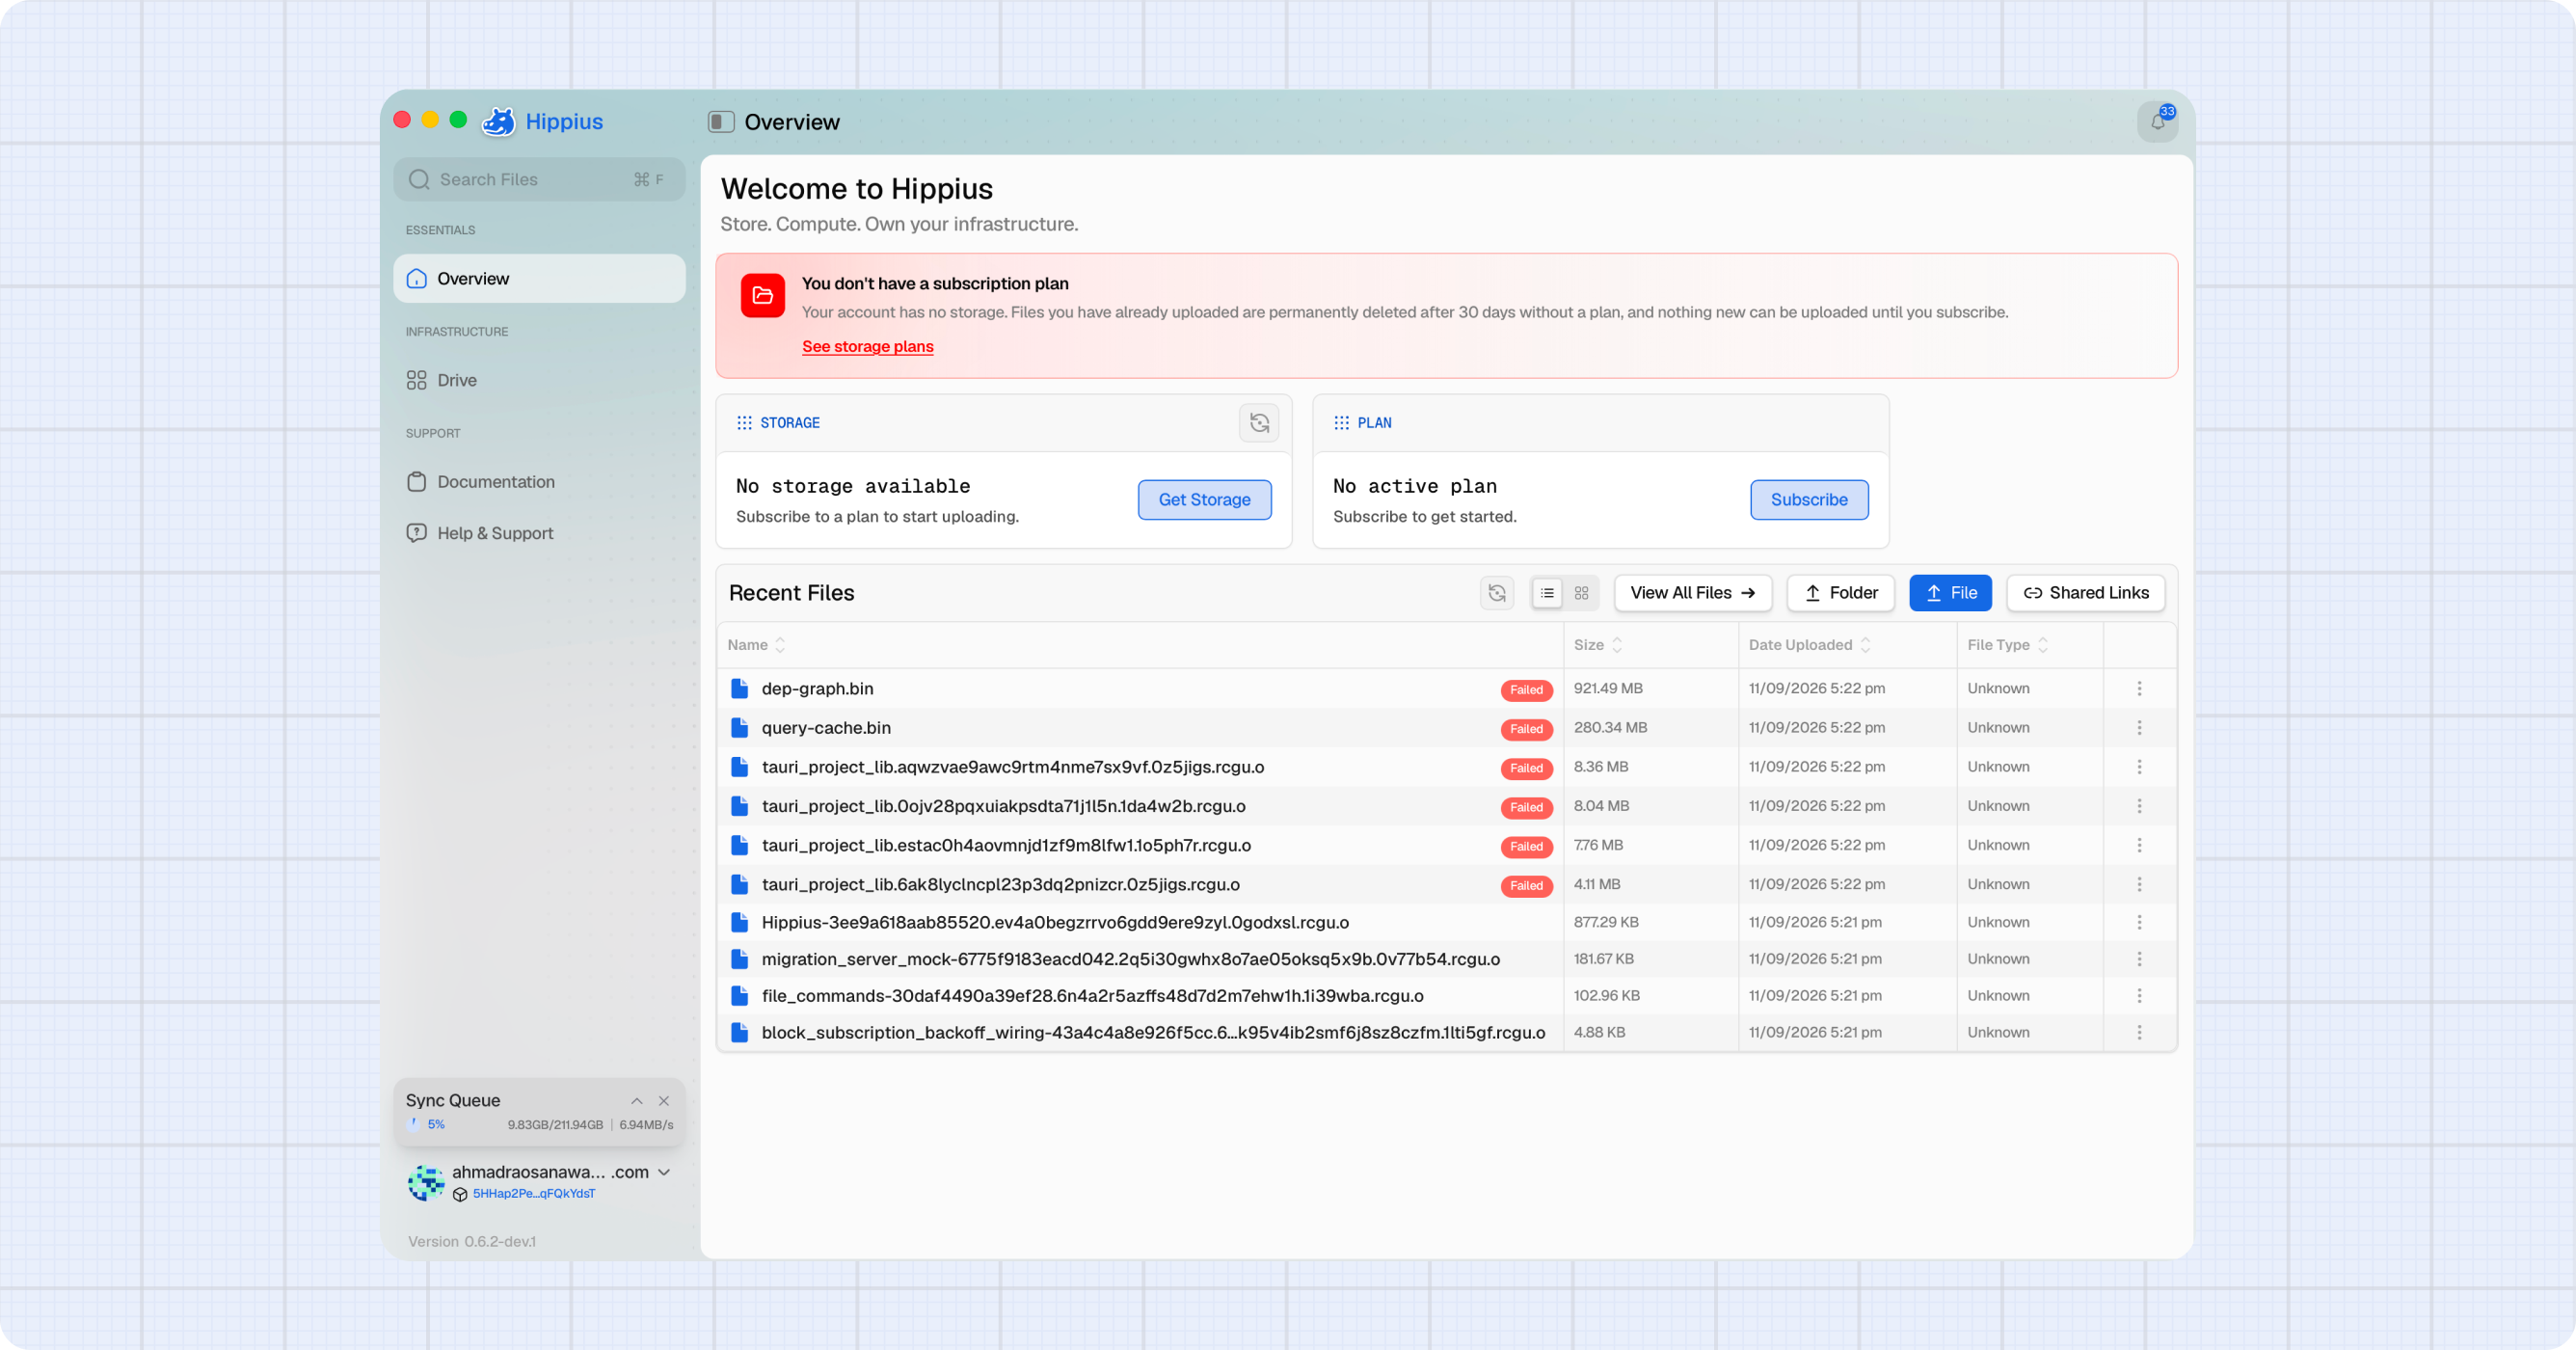Select the file_commands-30daf4490a39ef28 file name
This screenshot has height=1350, width=2576.
1092,996
